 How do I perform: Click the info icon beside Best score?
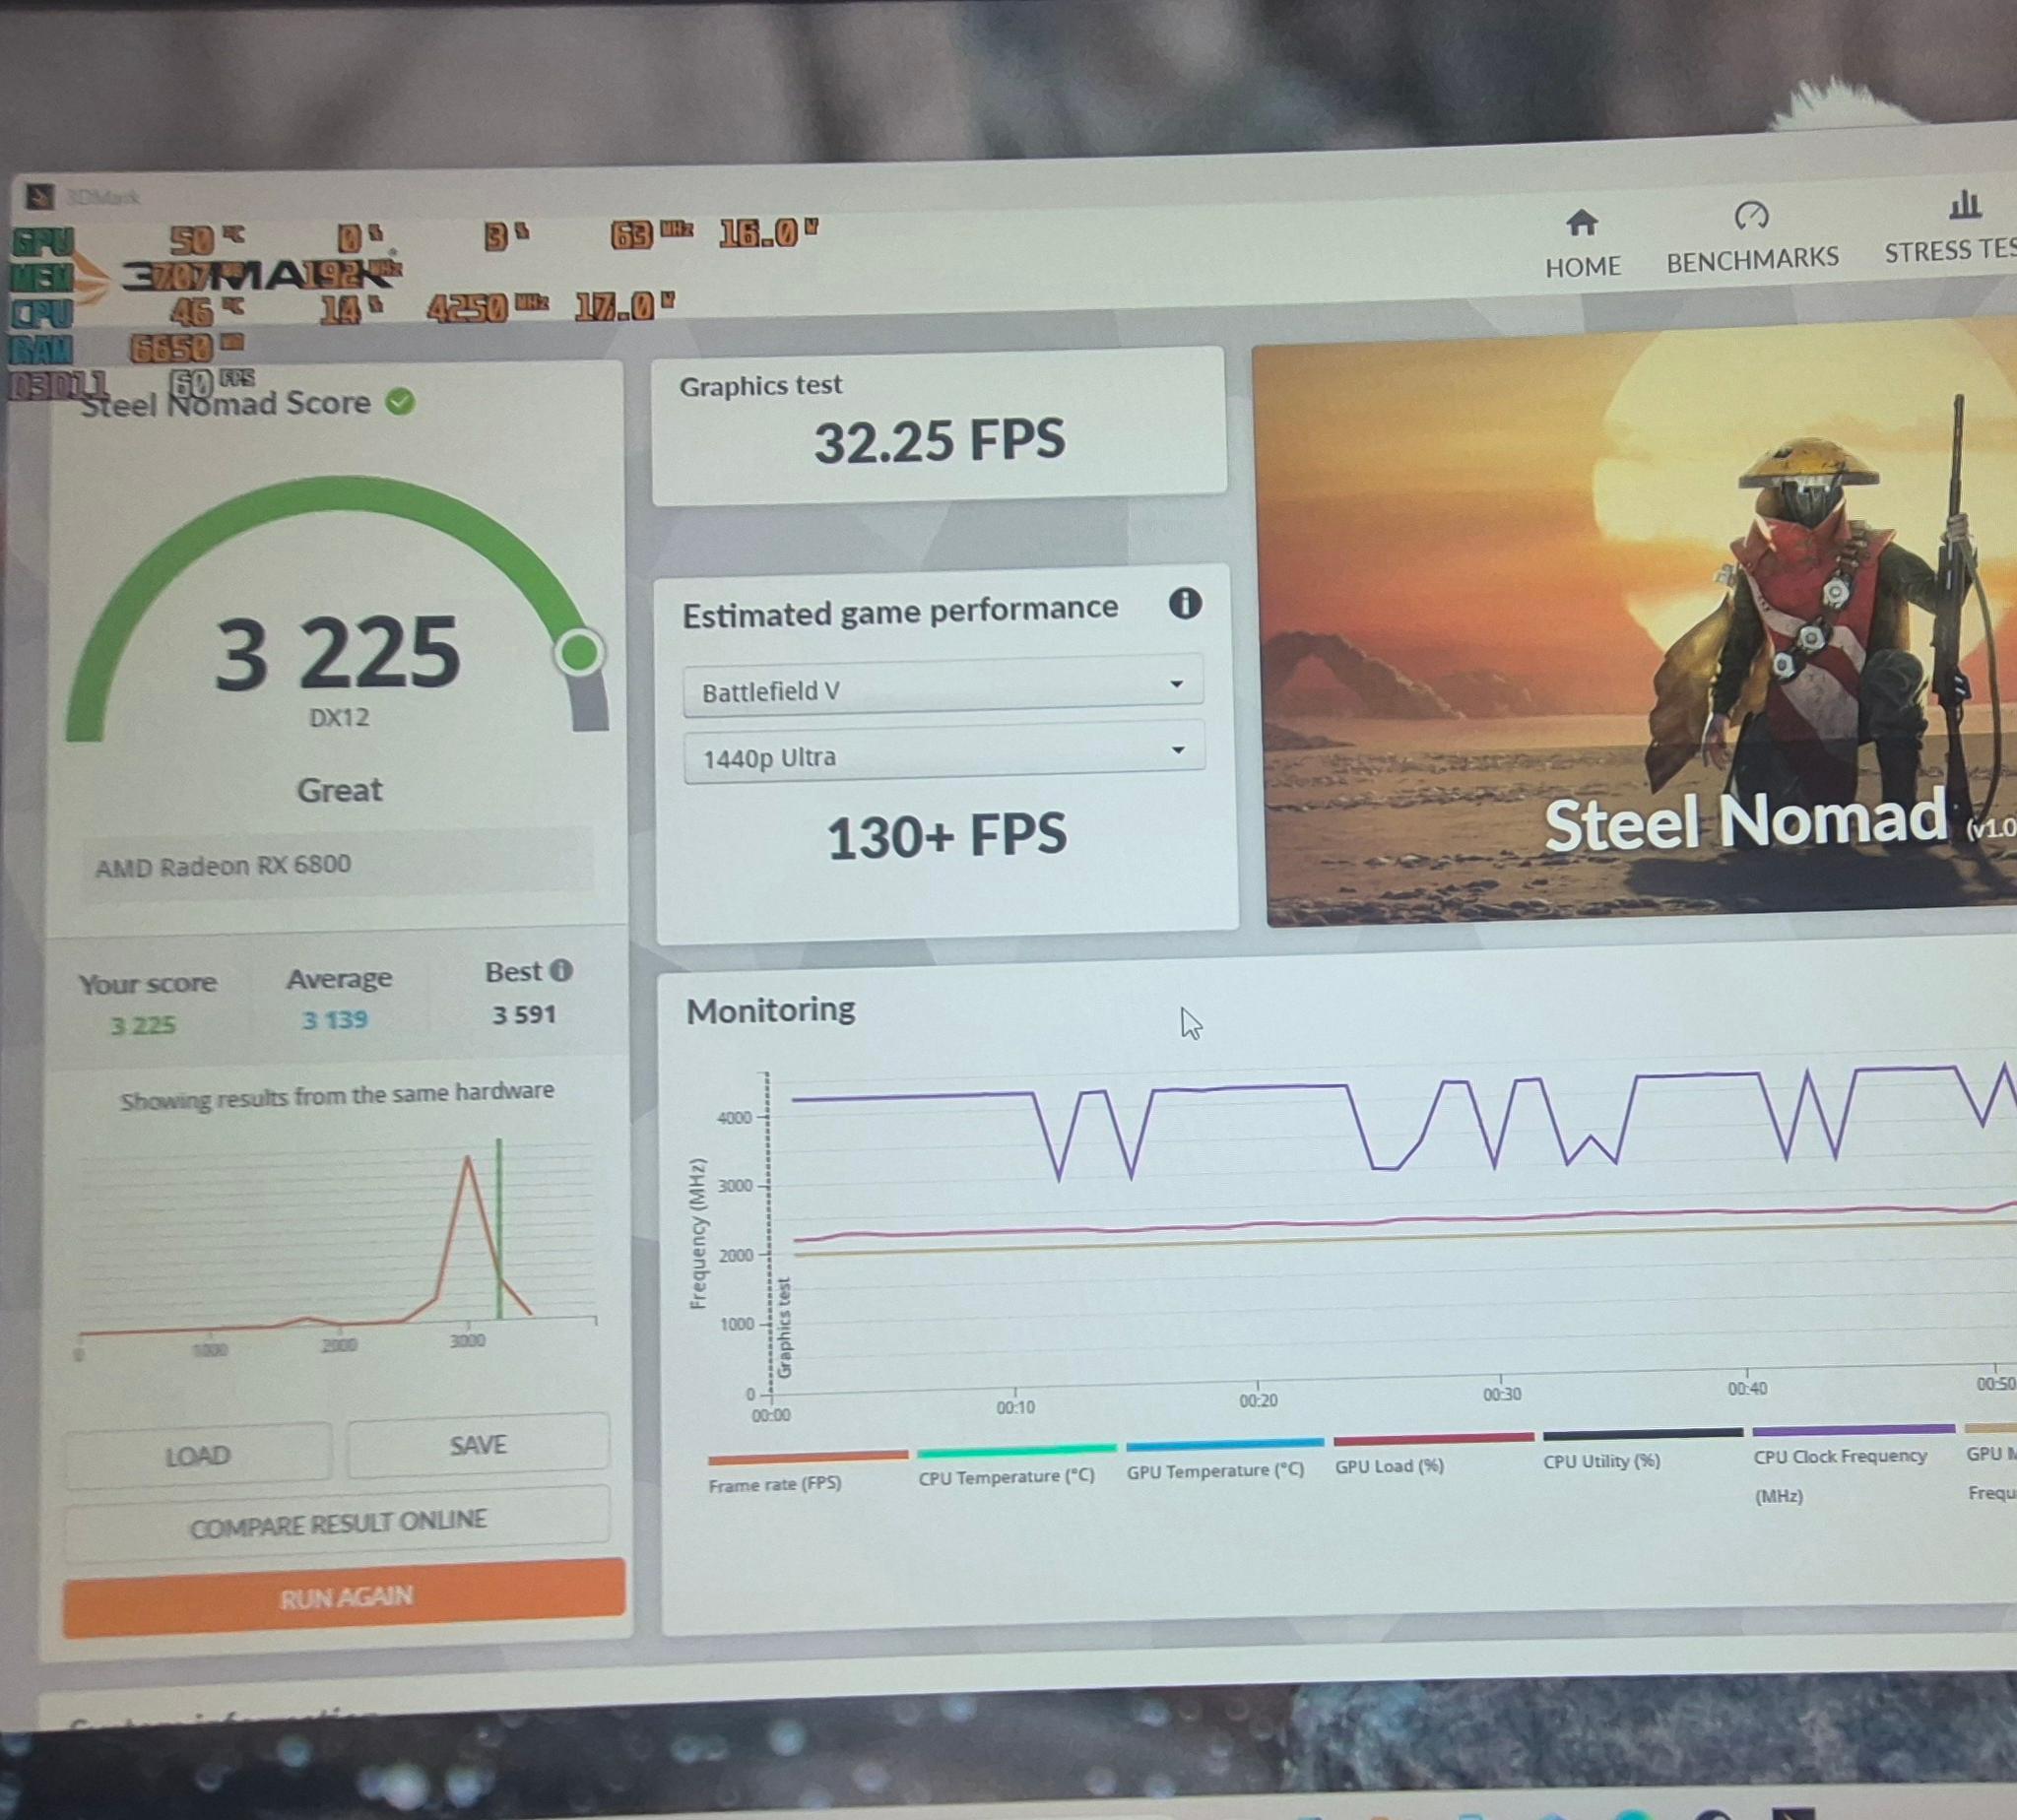(x=562, y=970)
